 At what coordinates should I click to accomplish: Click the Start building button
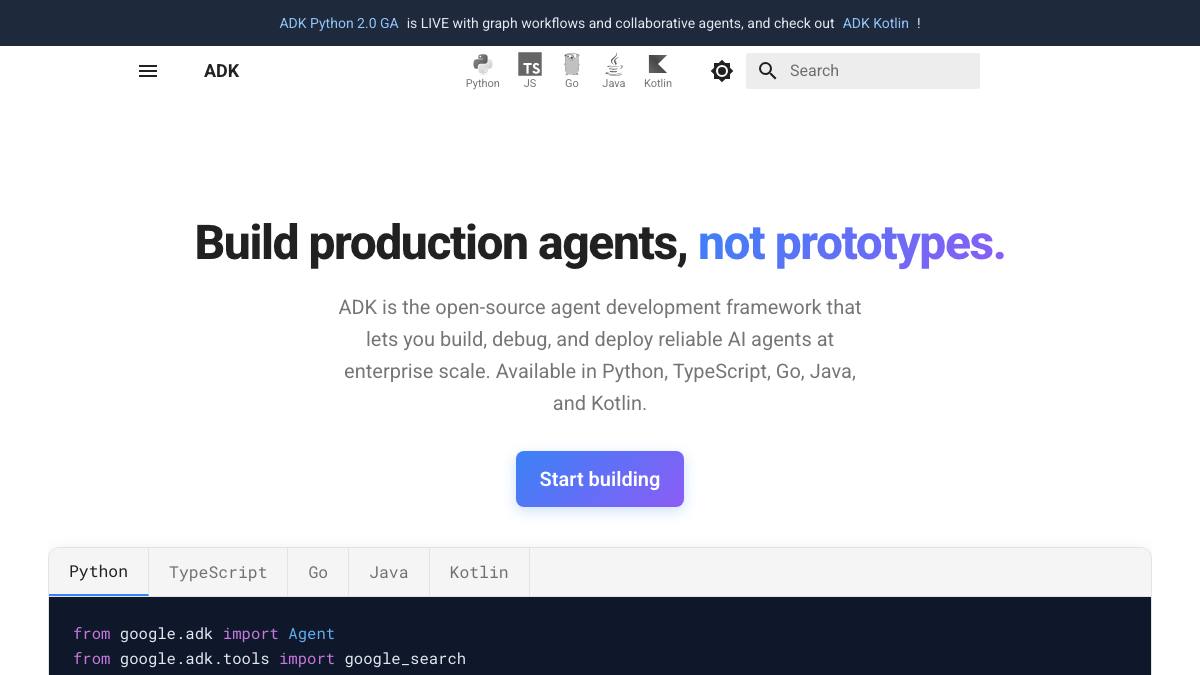[x=600, y=479]
